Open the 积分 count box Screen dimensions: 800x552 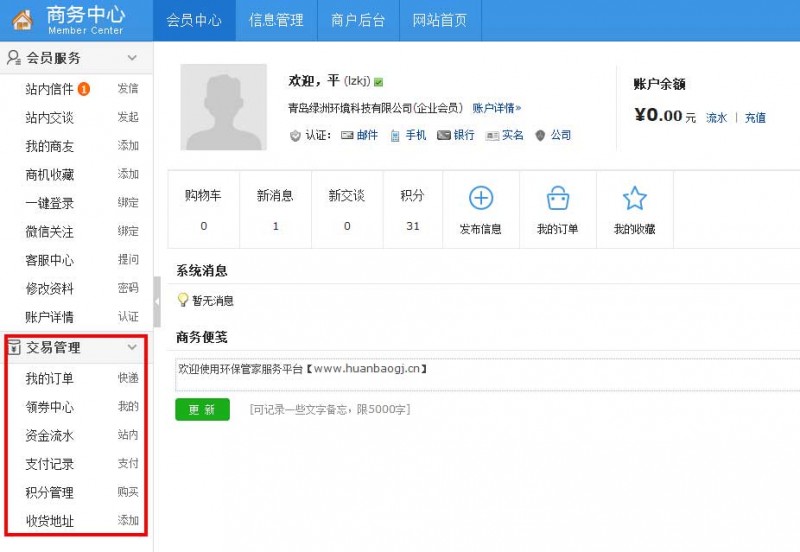(x=413, y=210)
